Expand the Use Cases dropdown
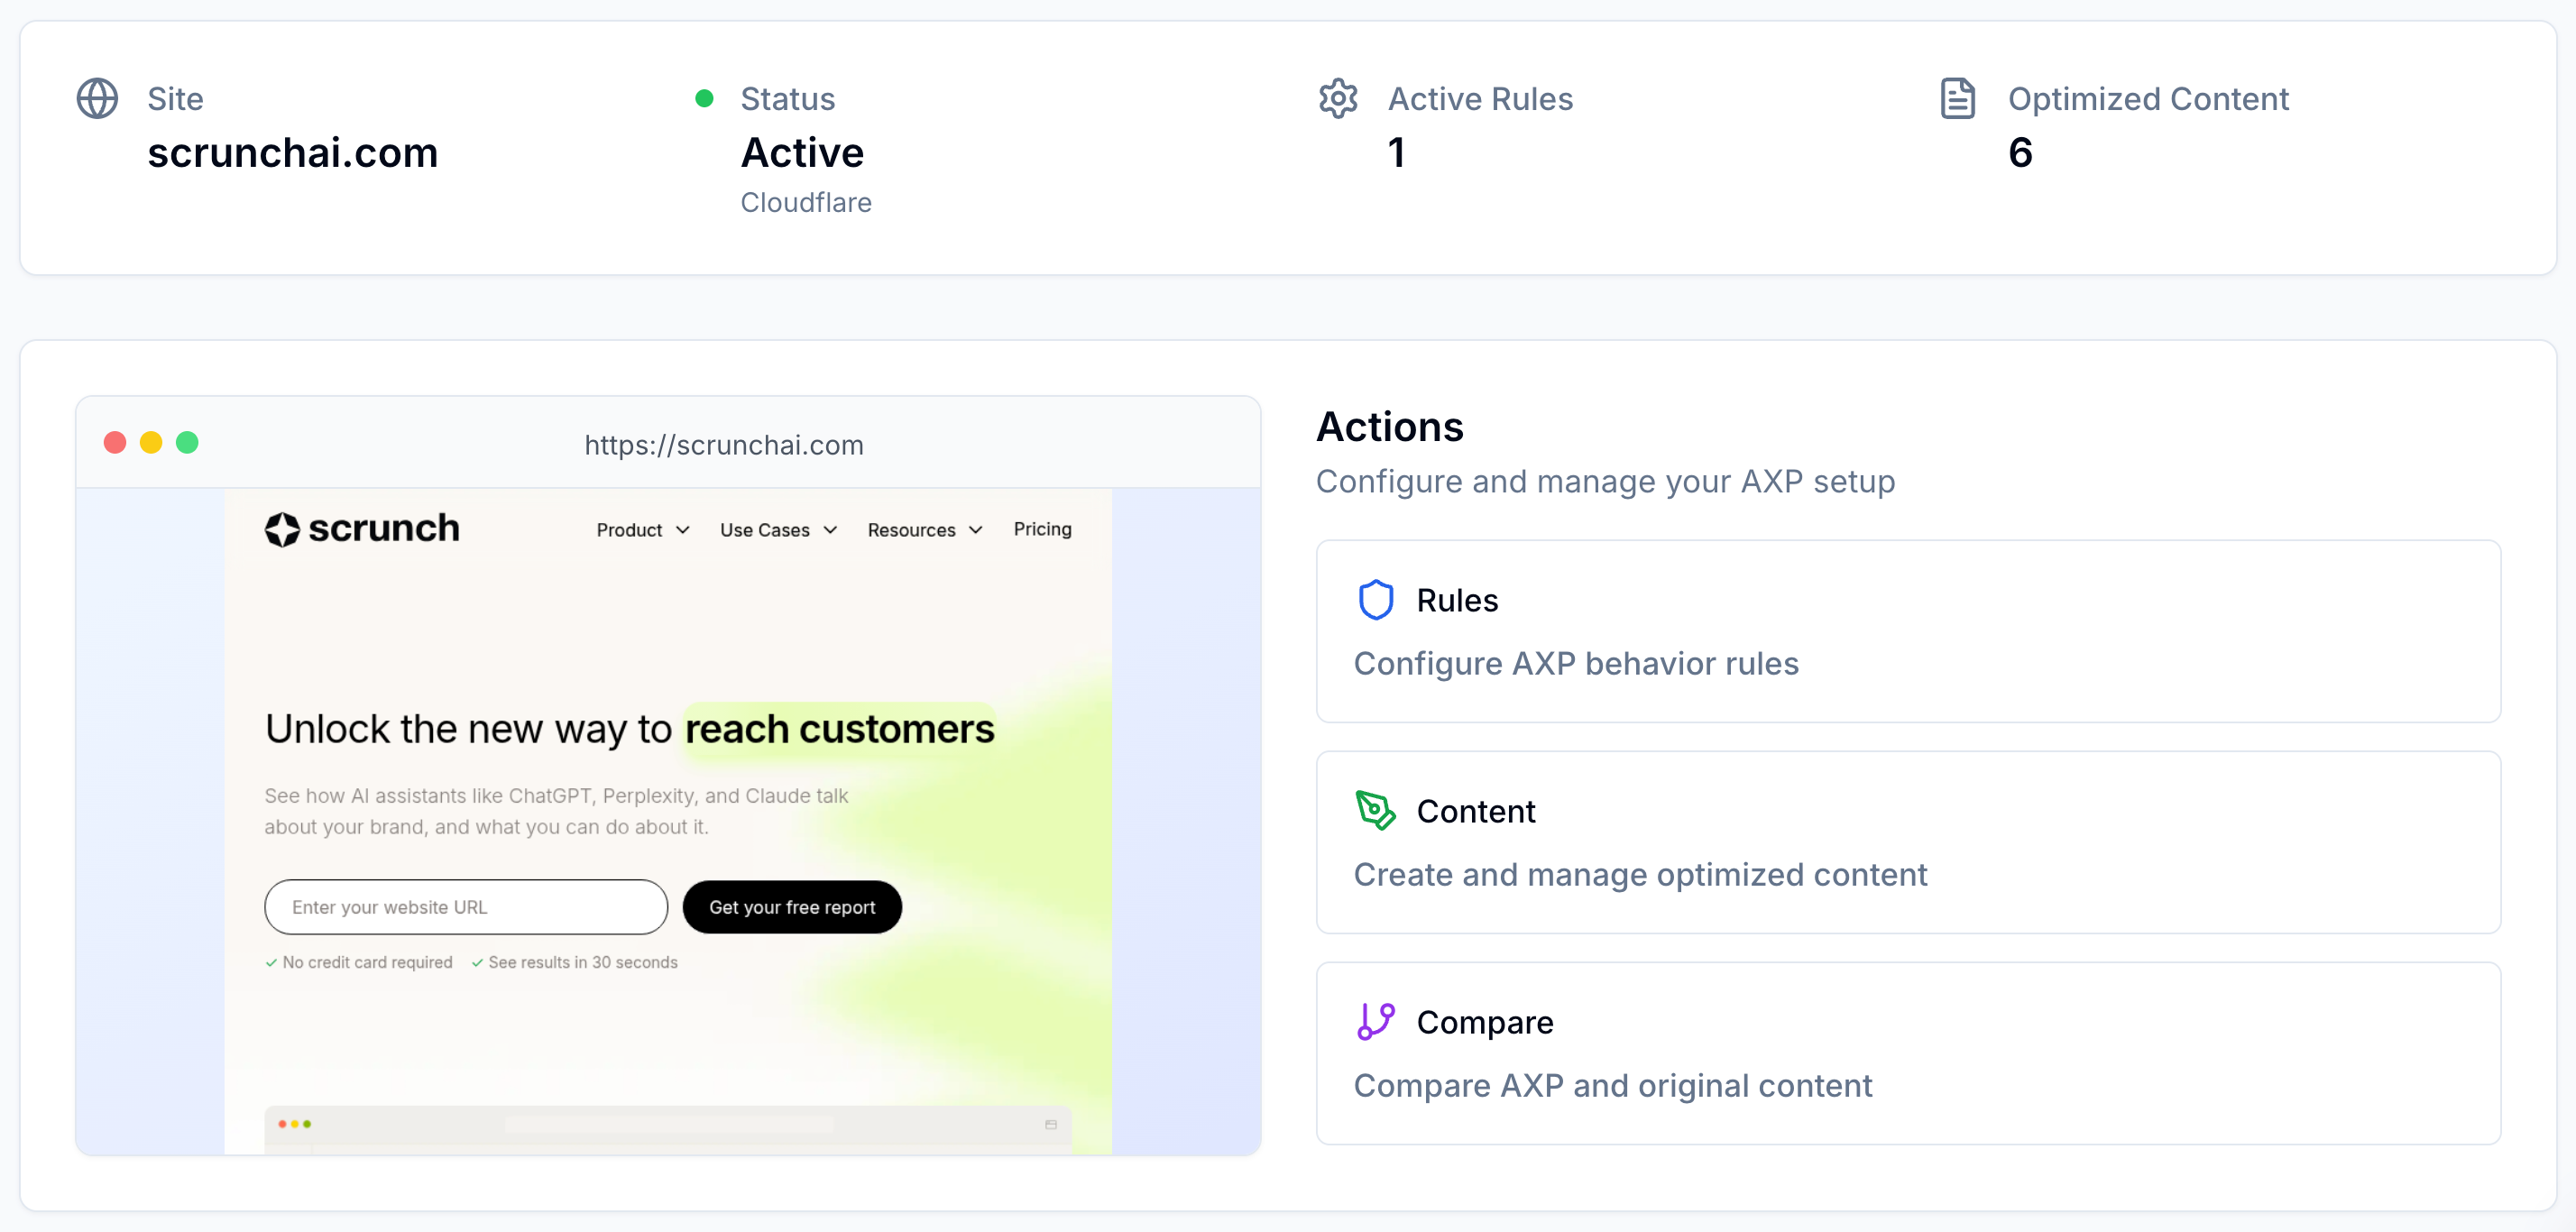 click(778, 530)
